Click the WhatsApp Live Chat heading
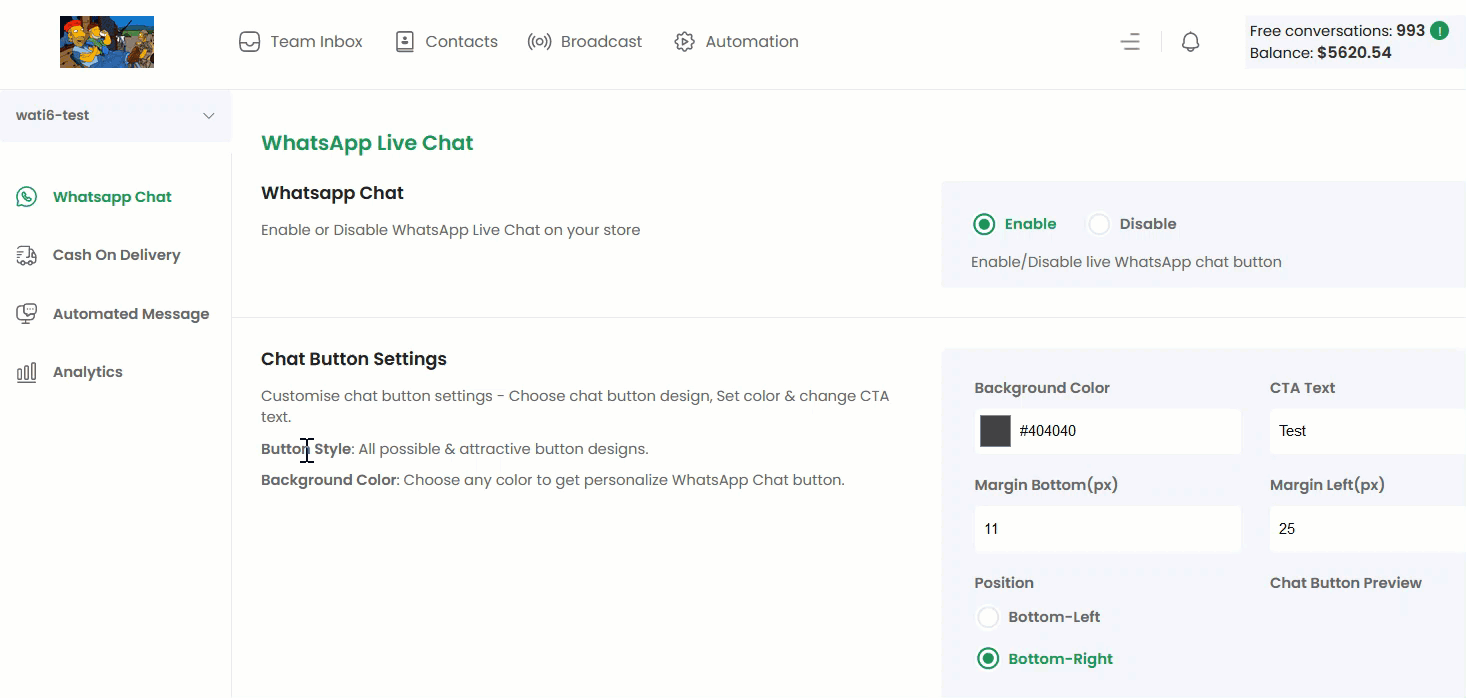Viewport: 1466px width, 698px height. click(367, 143)
